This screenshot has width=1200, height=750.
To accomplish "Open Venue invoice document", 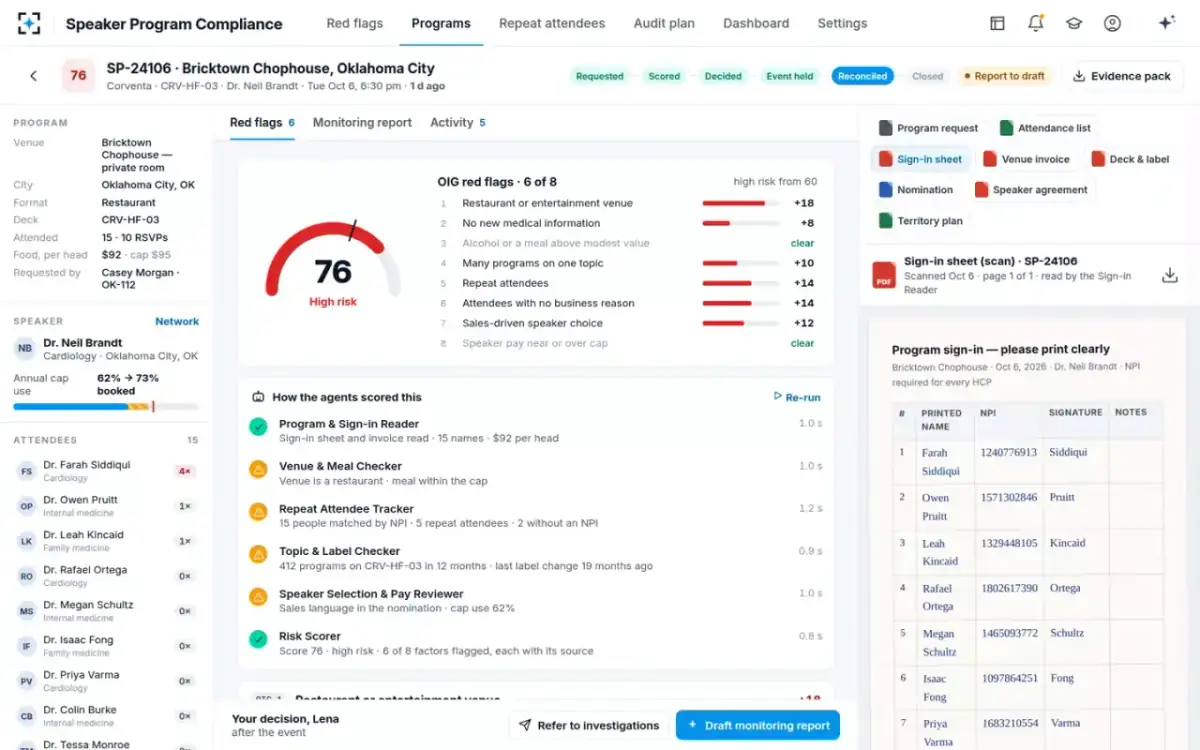I will [x=1026, y=159].
